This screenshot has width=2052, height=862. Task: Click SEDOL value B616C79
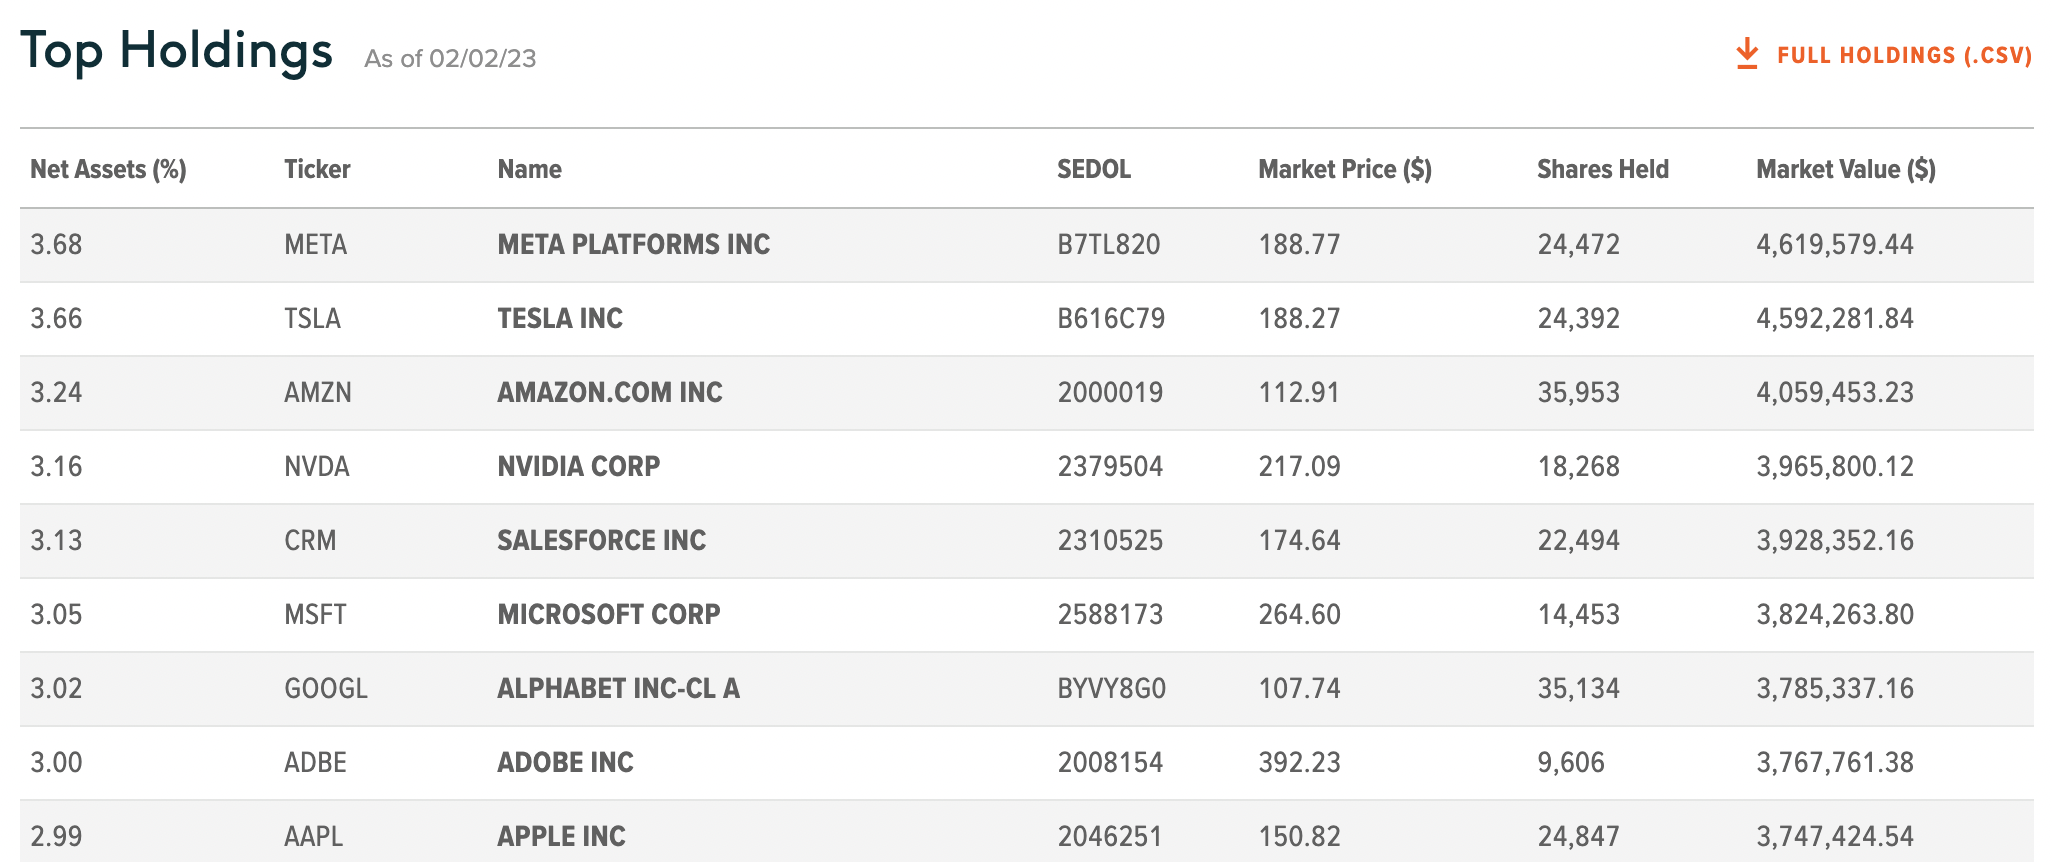[x=1111, y=318]
